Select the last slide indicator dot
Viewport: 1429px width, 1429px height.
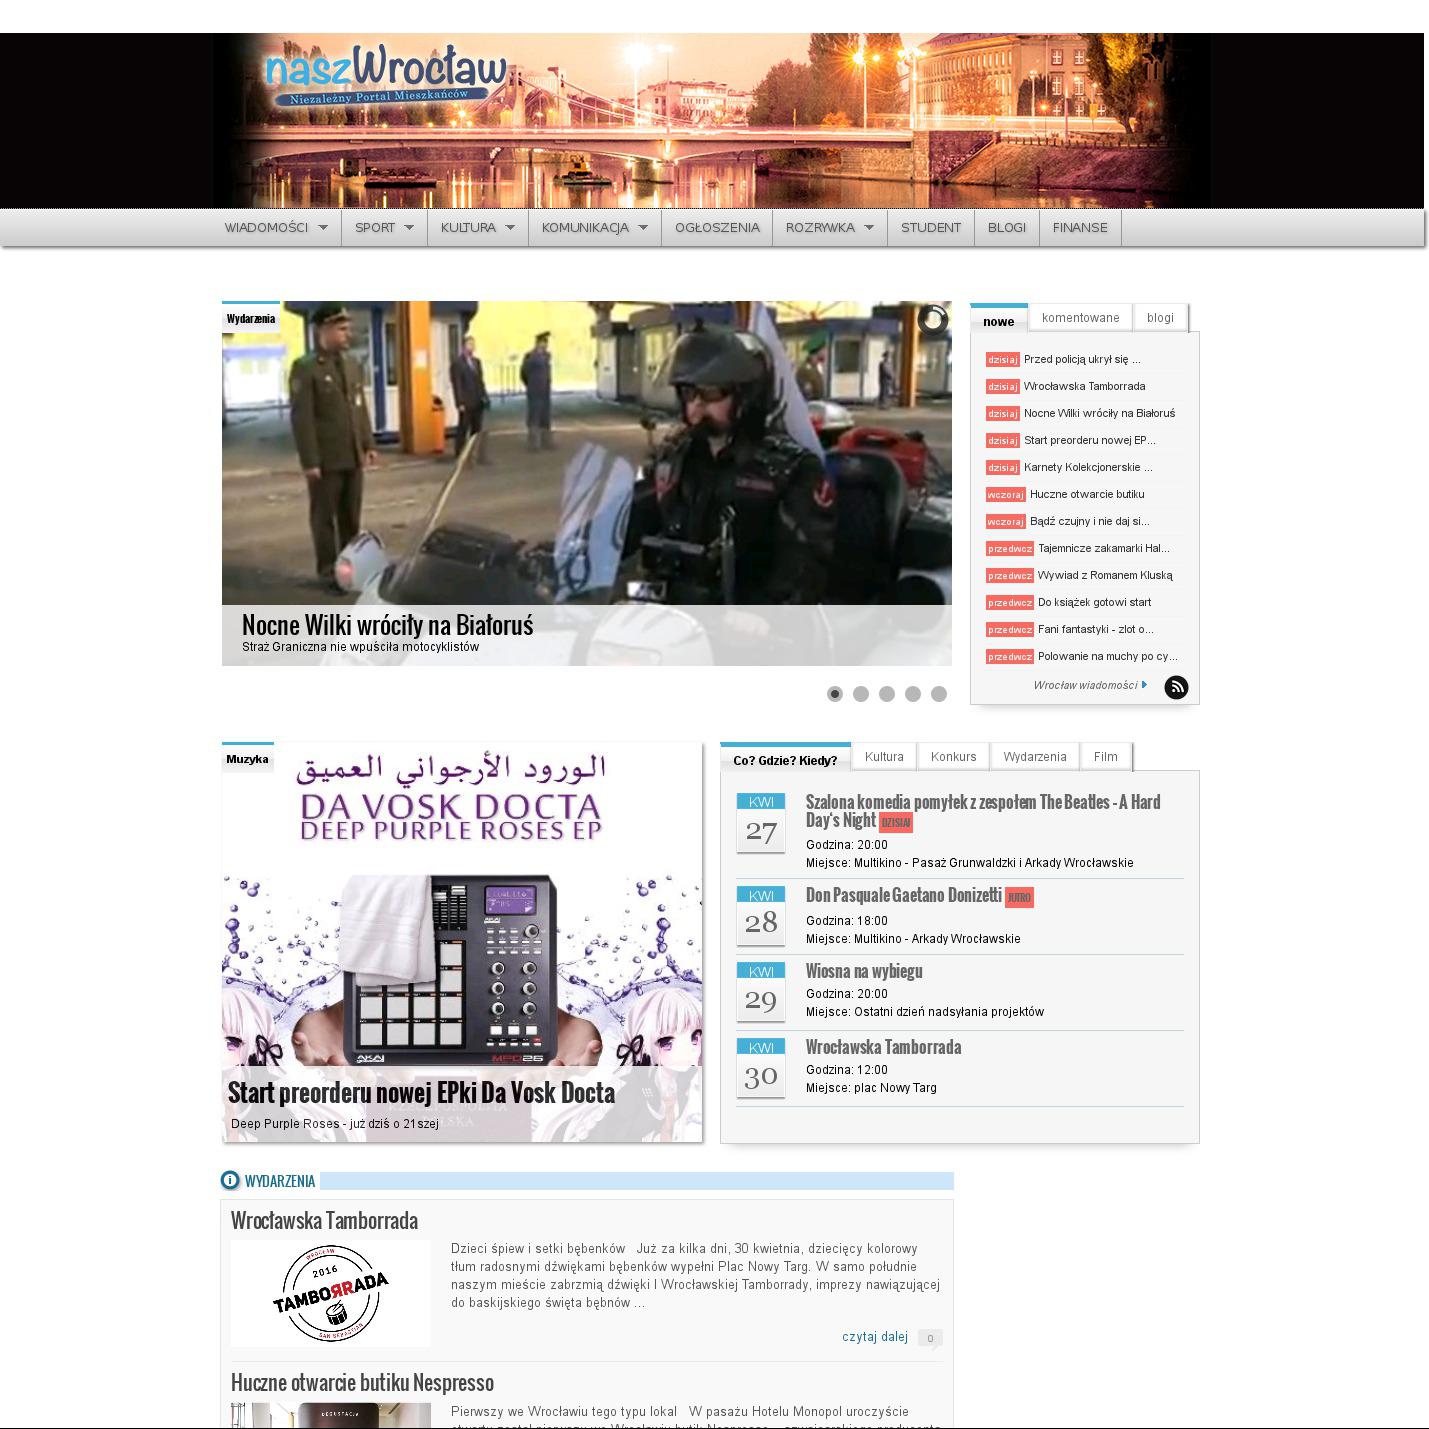[x=939, y=694]
